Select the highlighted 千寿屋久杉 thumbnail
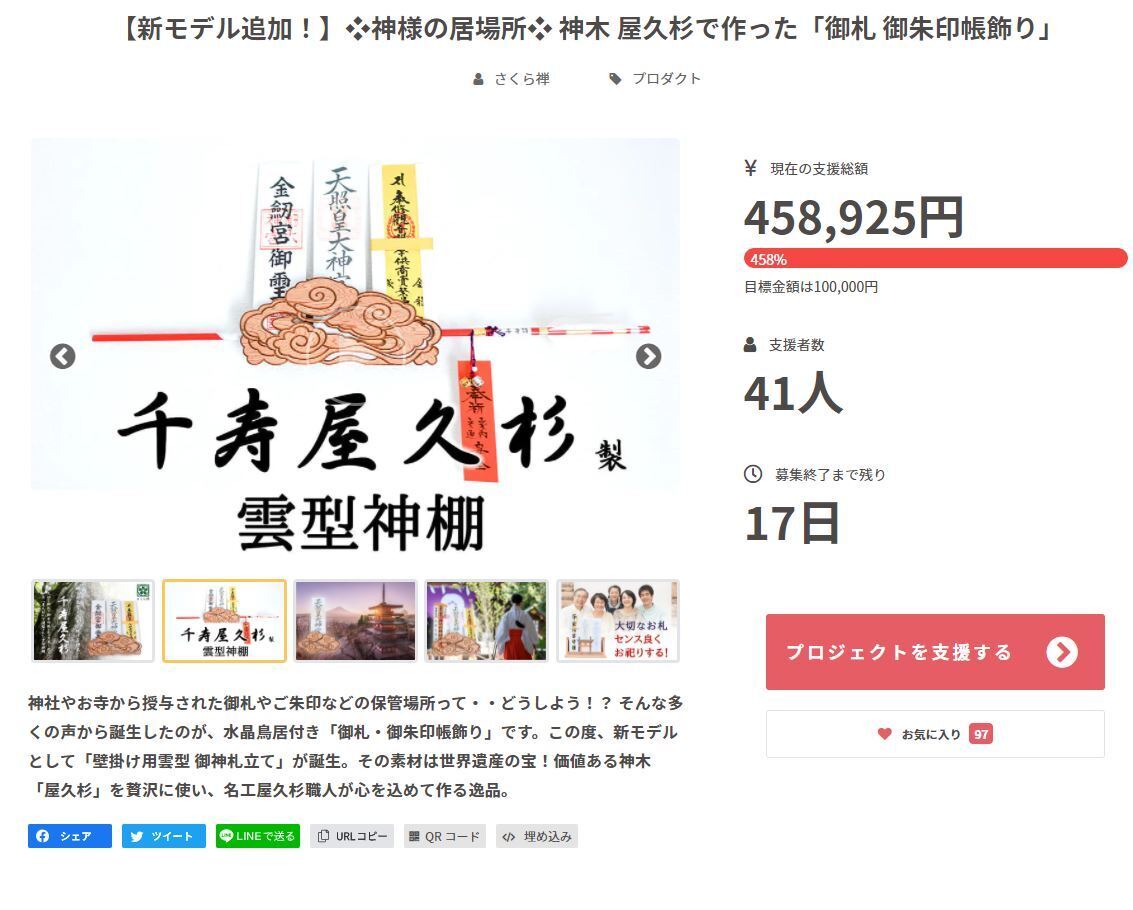This screenshot has width=1133, height=910. (225, 621)
